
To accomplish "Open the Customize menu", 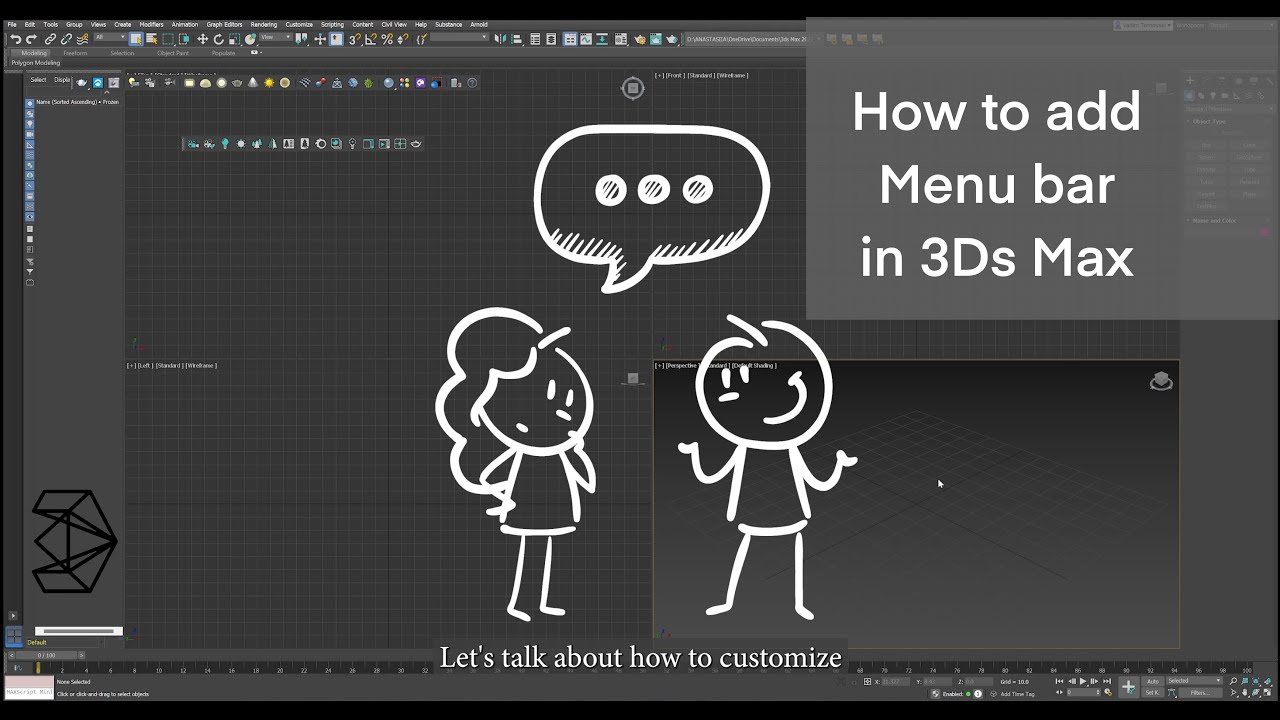I will click(x=299, y=24).
